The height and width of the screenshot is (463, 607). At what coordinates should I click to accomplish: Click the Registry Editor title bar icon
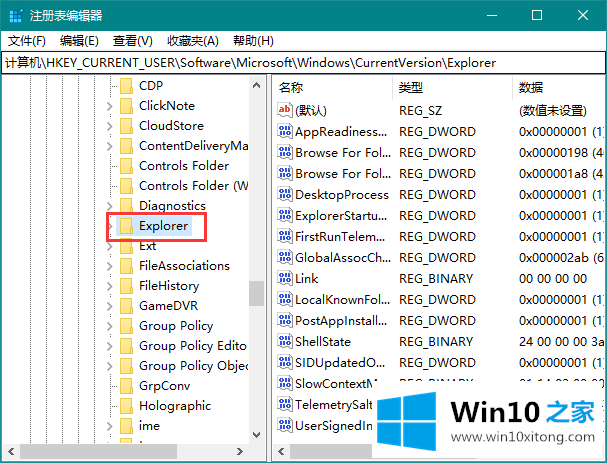coord(16,16)
